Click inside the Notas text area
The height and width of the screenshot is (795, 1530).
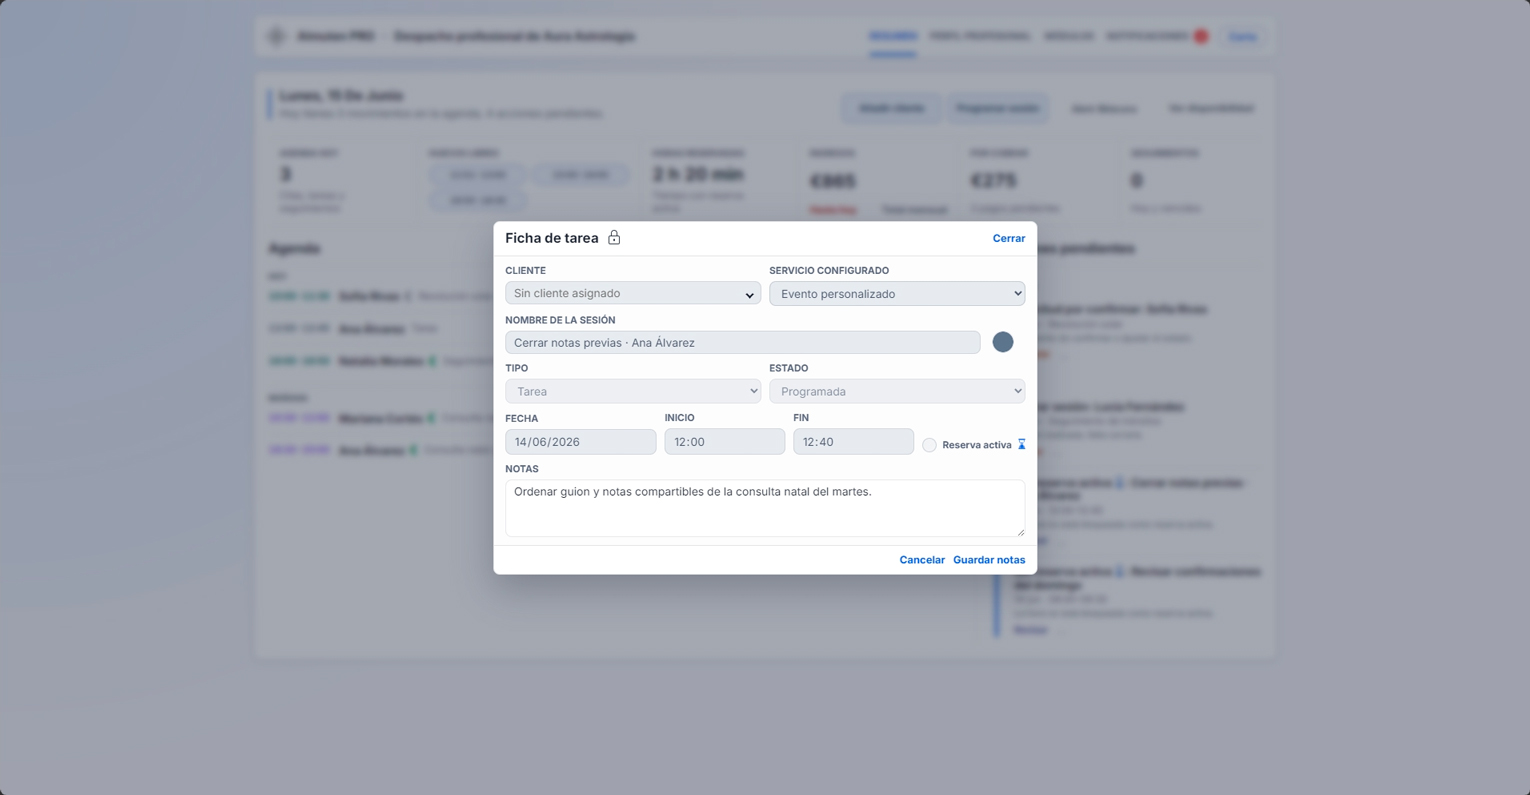765,508
